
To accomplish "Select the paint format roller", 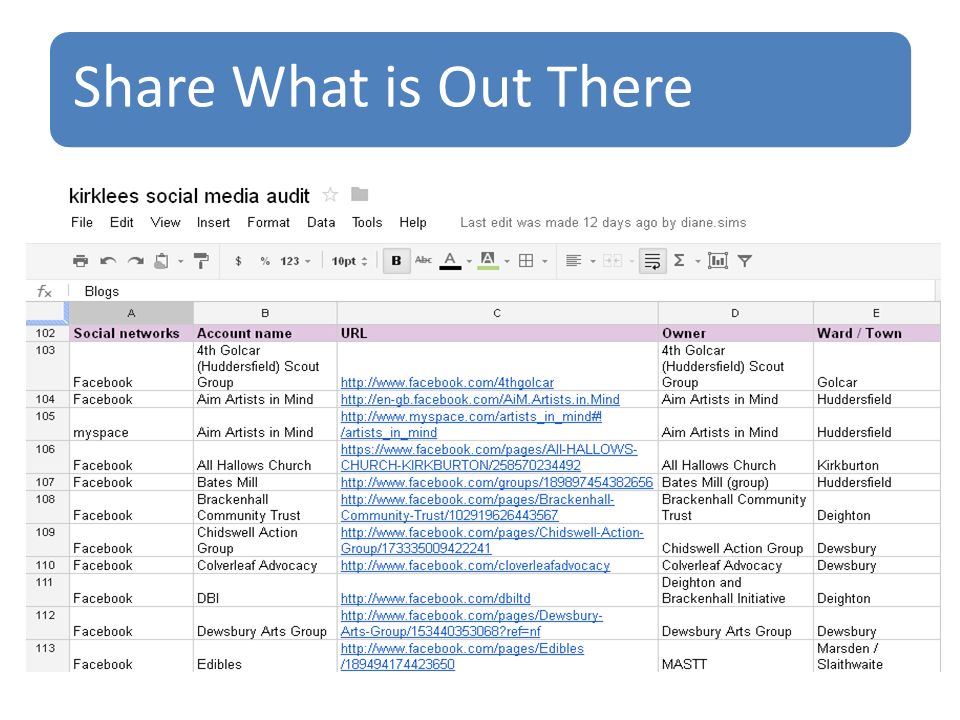I will pyautogui.click(x=201, y=261).
